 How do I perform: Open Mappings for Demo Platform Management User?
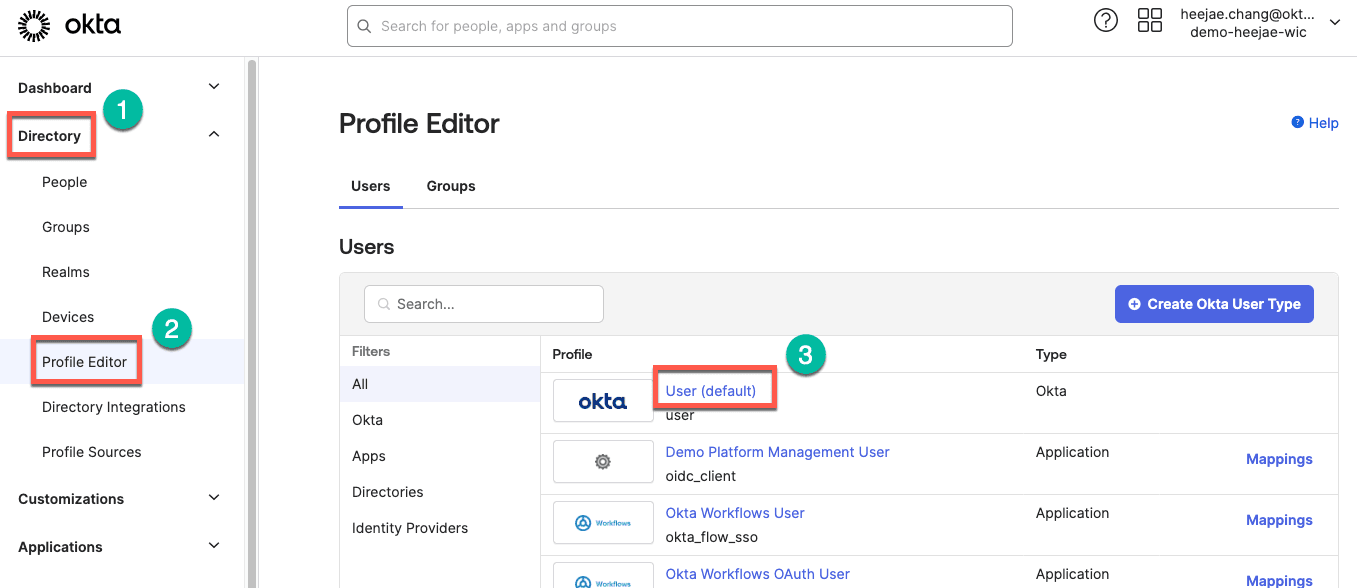click(1278, 459)
